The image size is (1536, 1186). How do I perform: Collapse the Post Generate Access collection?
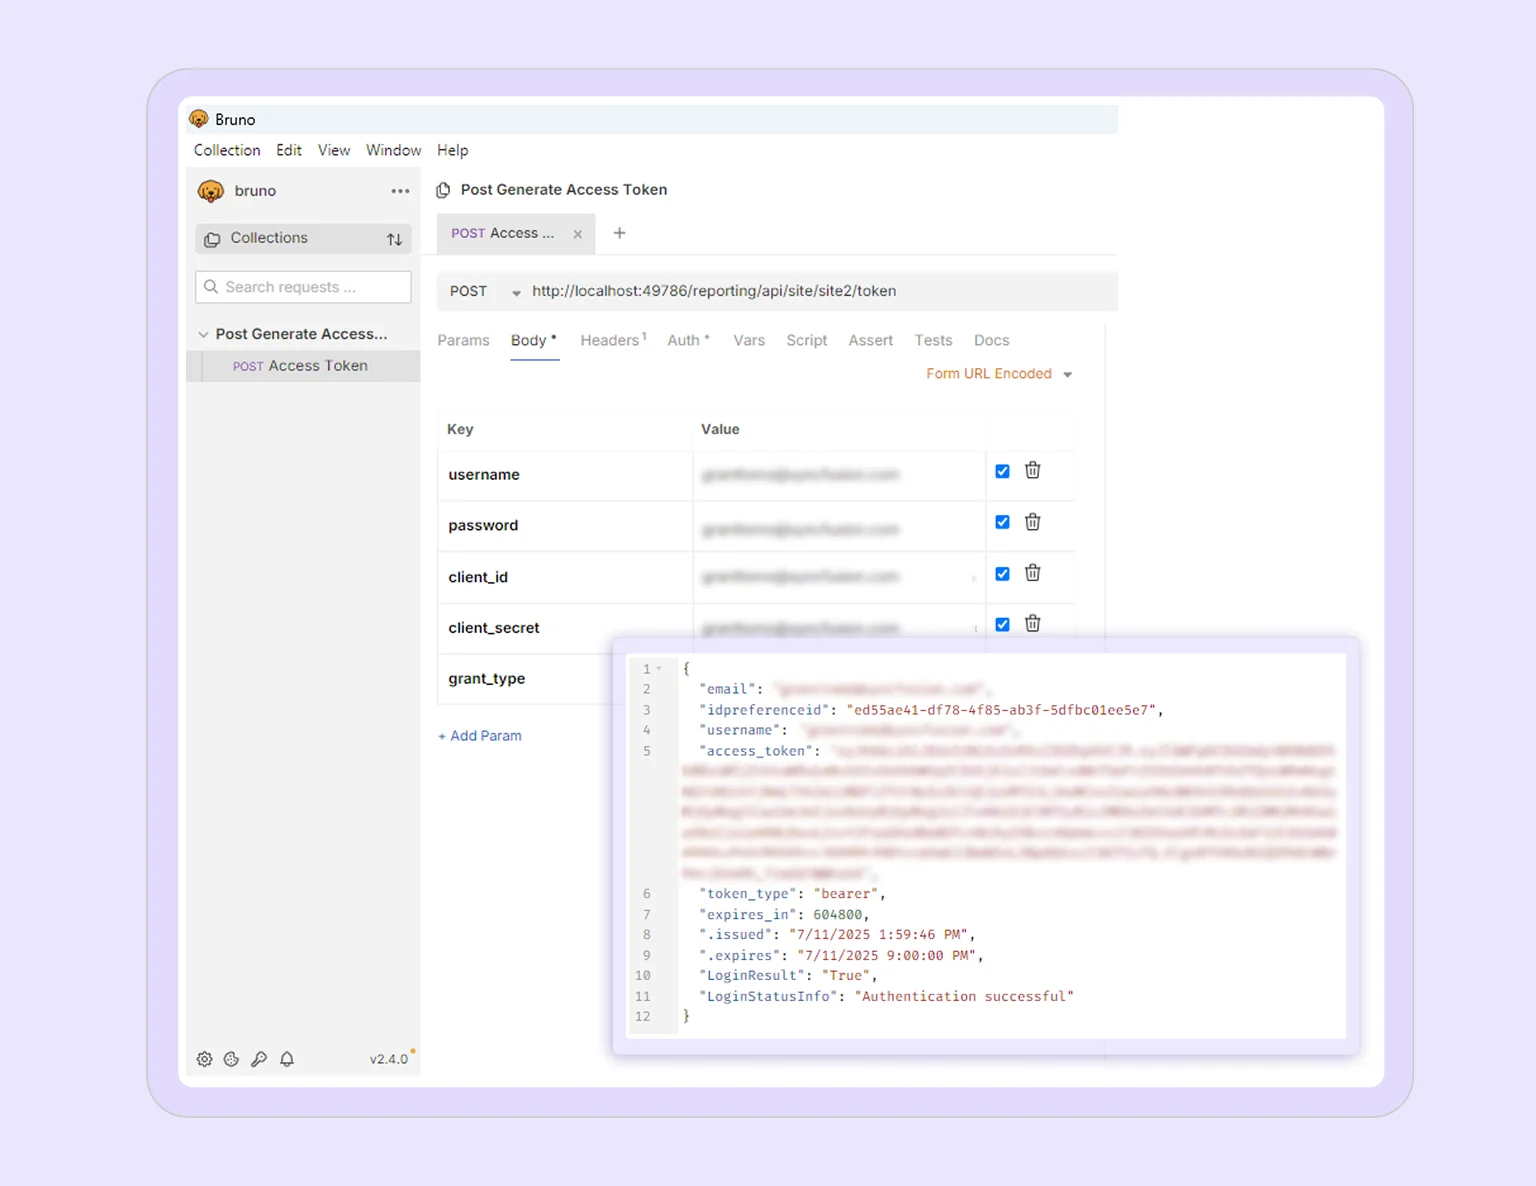point(204,333)
